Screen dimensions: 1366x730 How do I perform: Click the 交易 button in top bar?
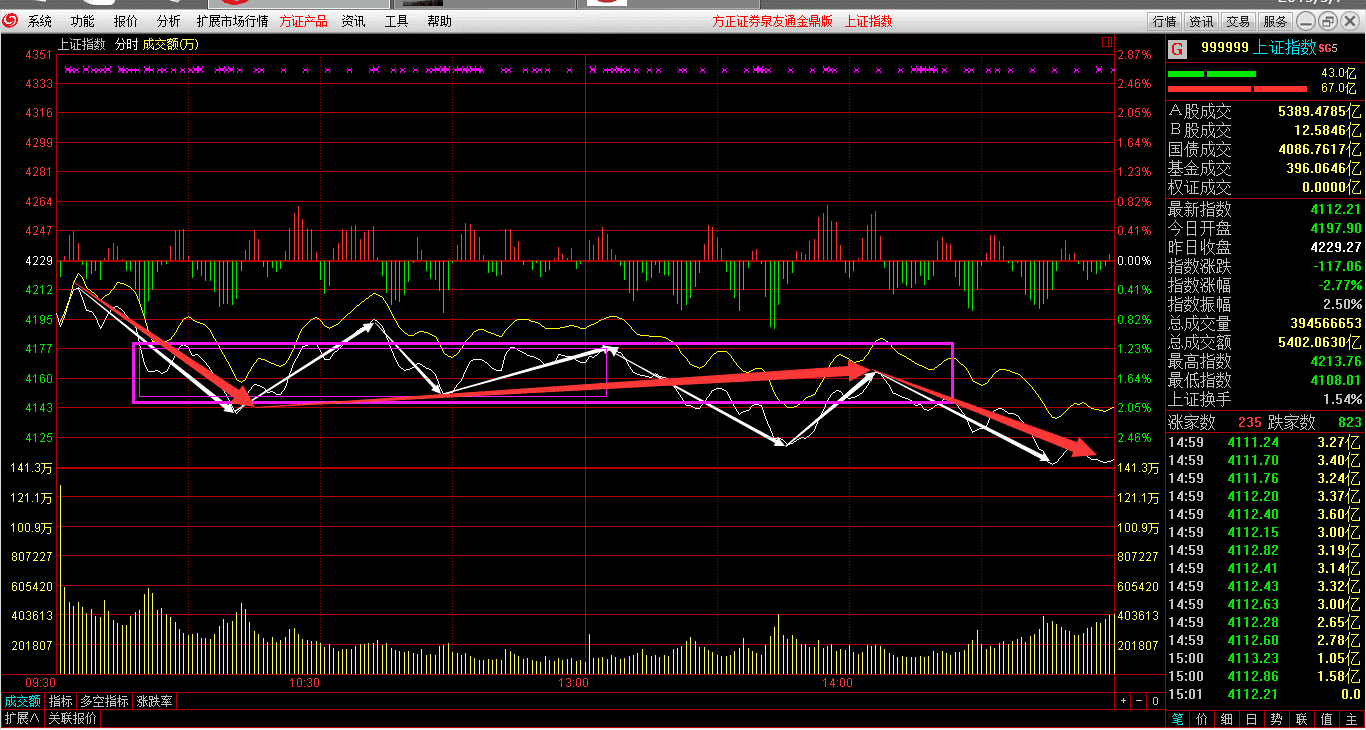tap(1238, 21)
